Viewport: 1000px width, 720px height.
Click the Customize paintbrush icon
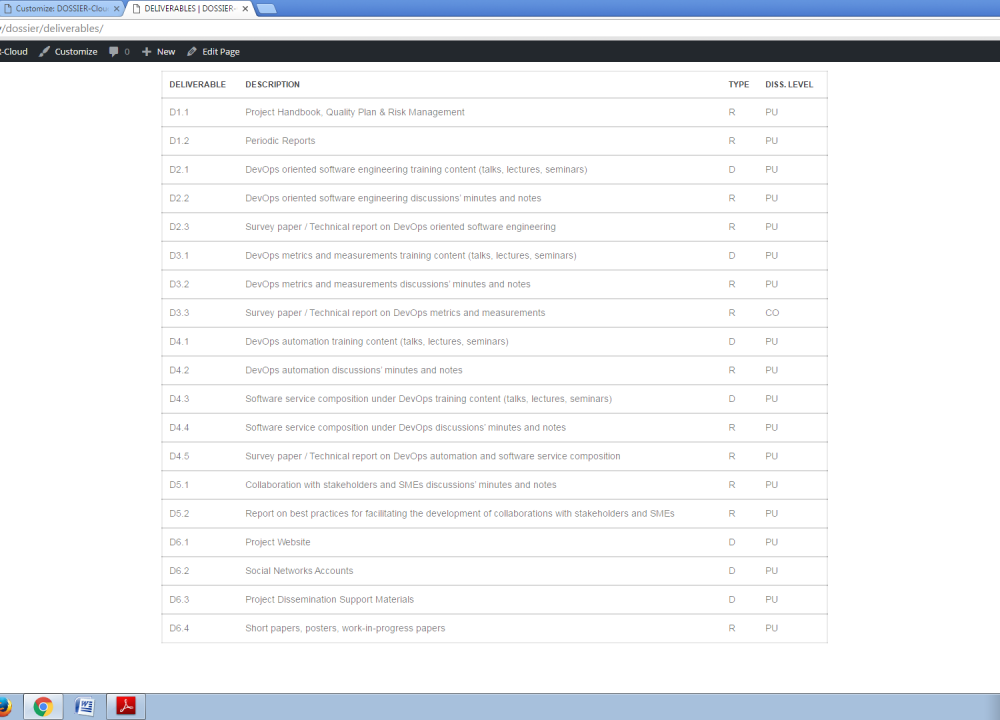pyautogui.click(x=44, y=51)
